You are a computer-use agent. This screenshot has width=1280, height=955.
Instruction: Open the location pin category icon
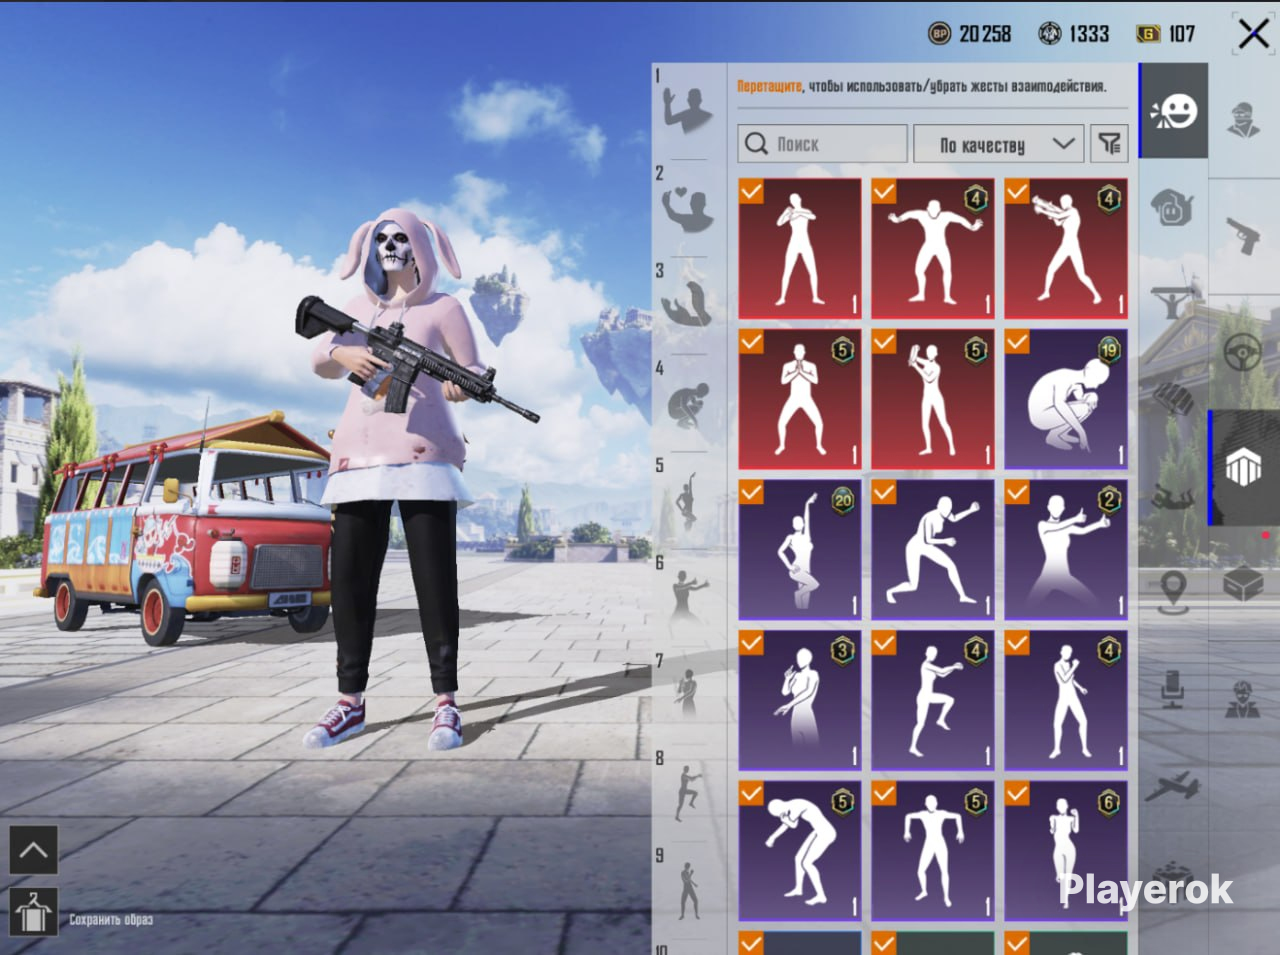point(1174,592)
